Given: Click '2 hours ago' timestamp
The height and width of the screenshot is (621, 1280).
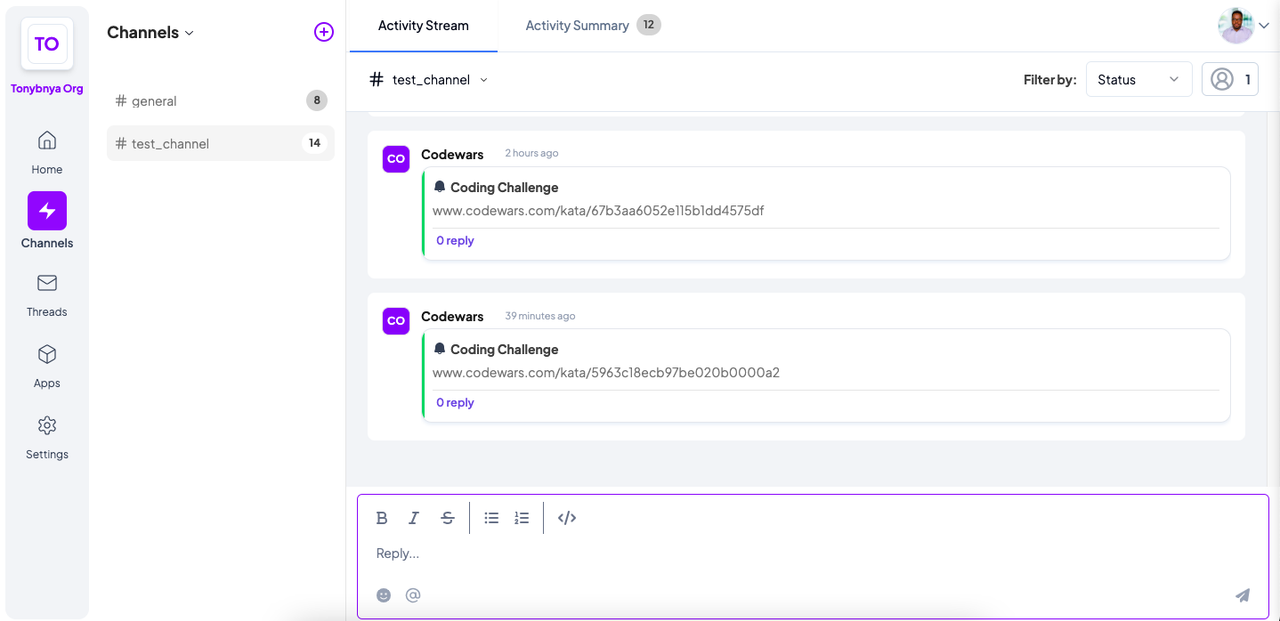Looking at the screenshot, I should [532, 154].
